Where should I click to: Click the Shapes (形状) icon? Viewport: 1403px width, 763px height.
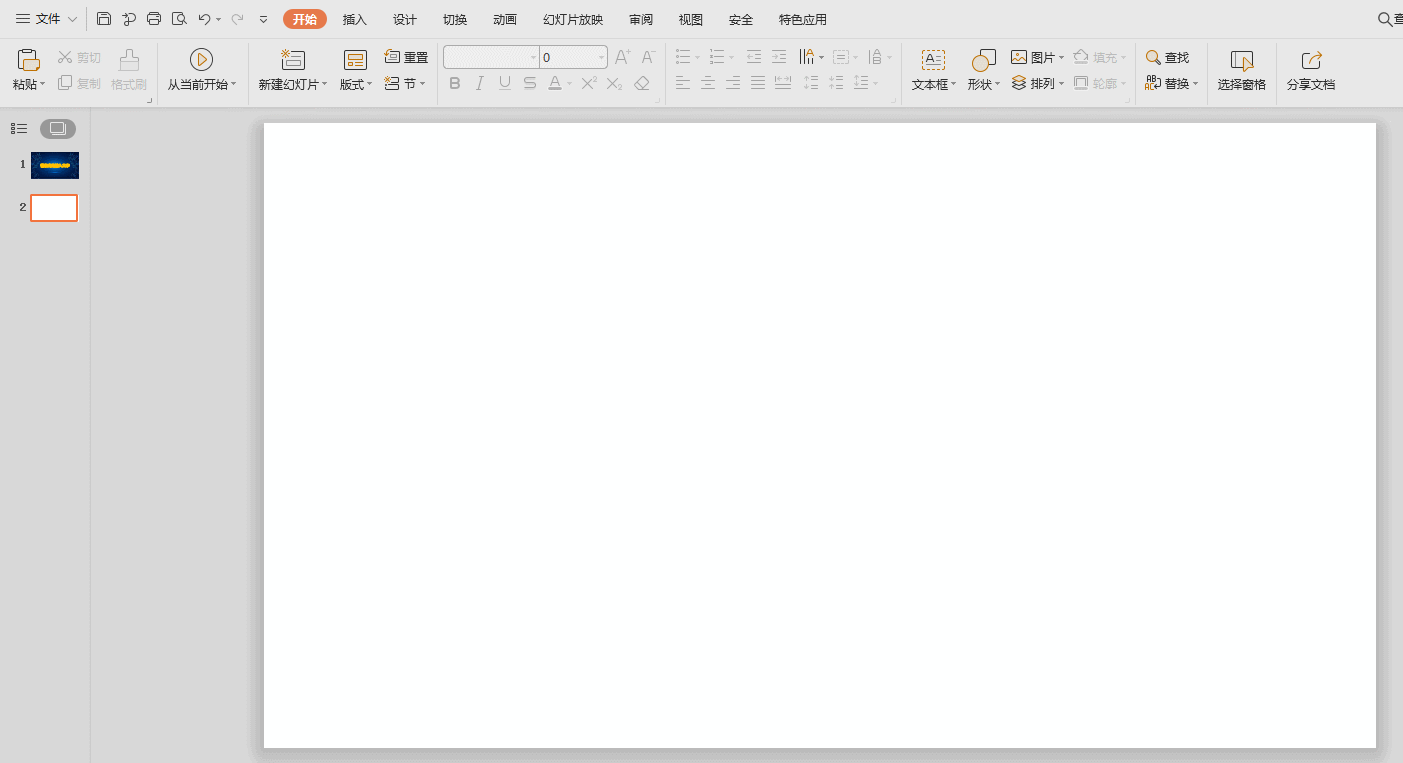pyautogui.click(x=983, y=60)
